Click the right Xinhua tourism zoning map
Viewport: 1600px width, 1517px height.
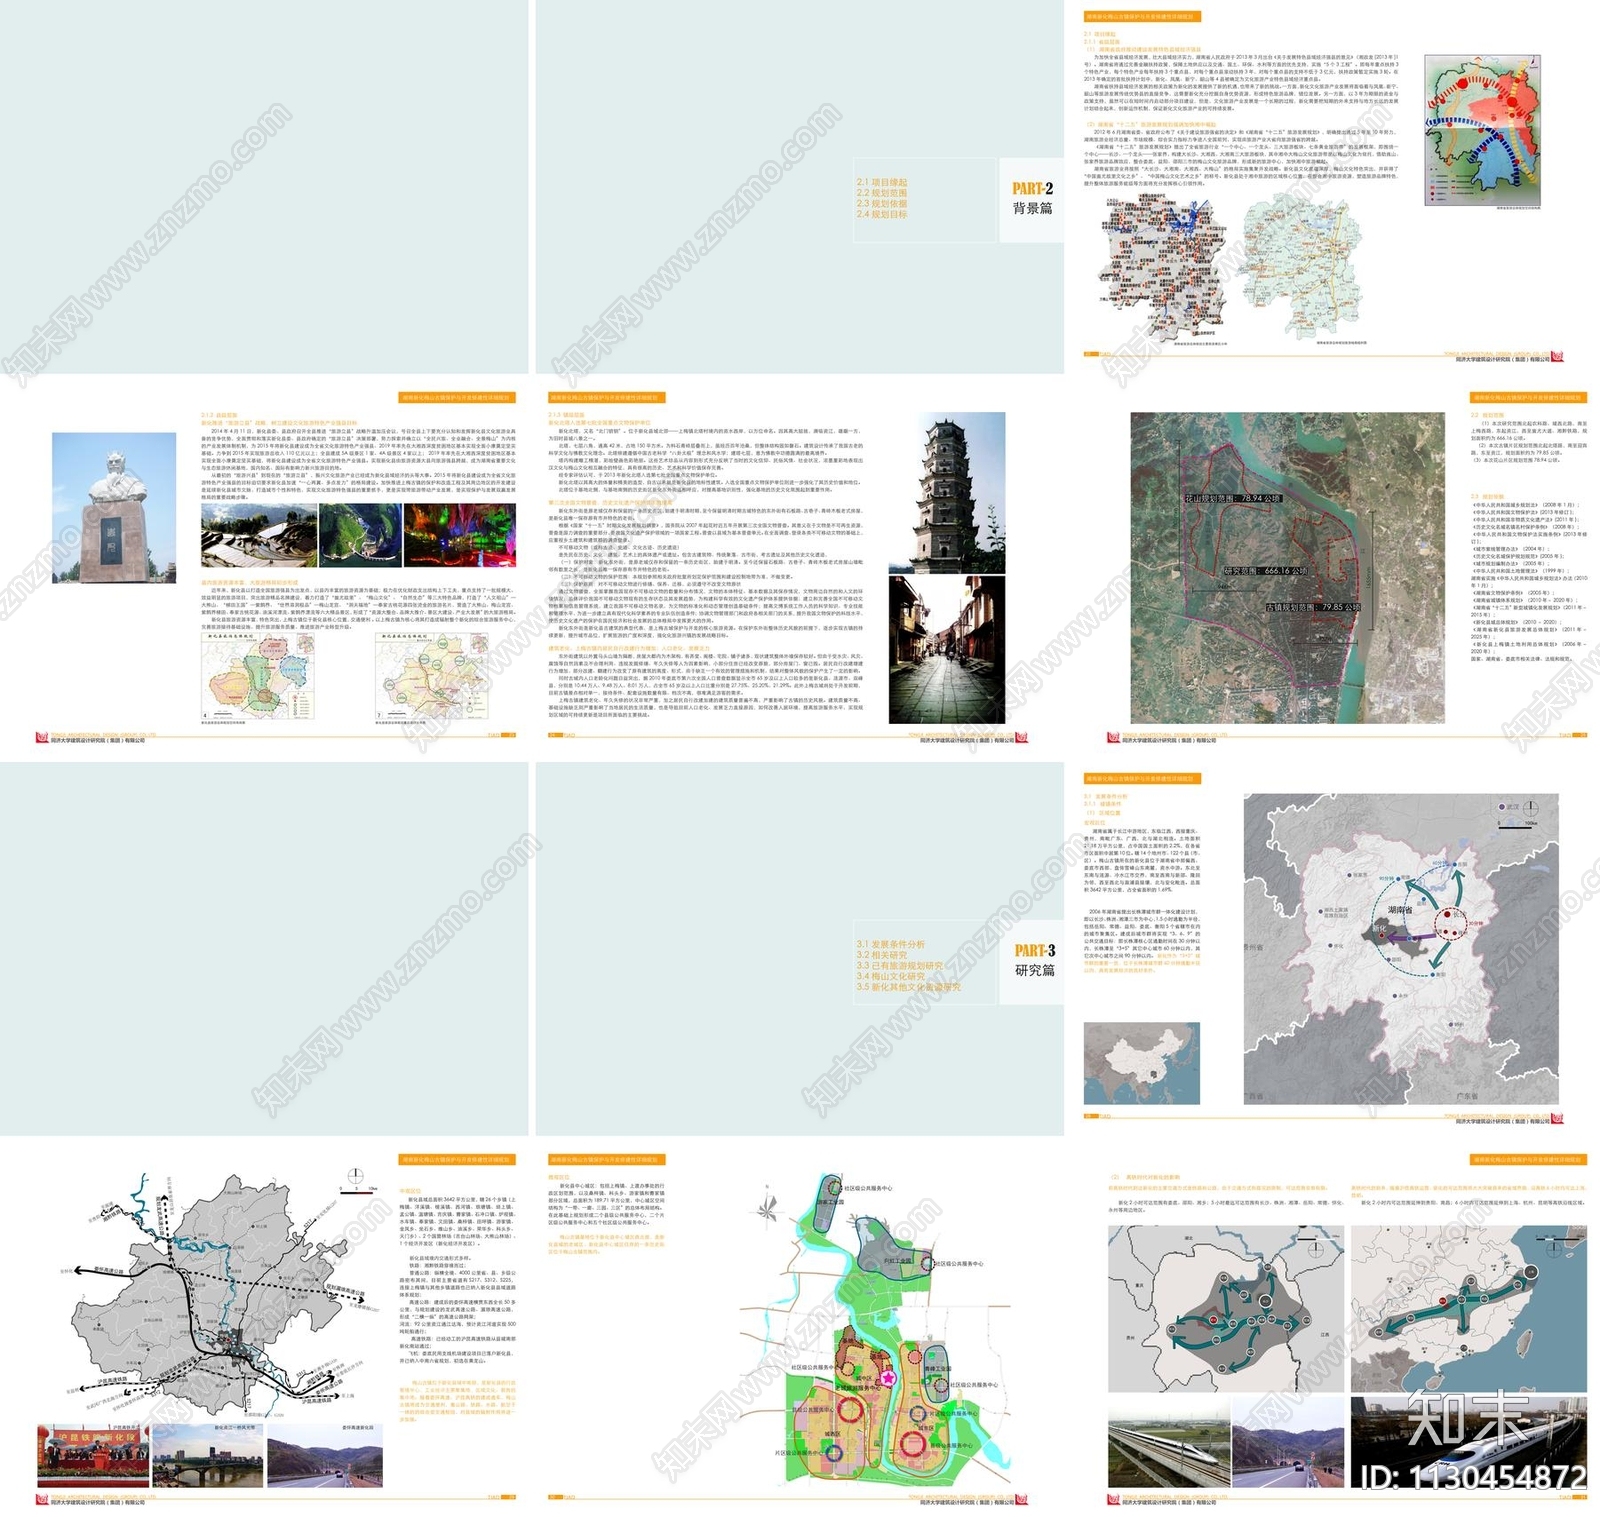[433, 675]
